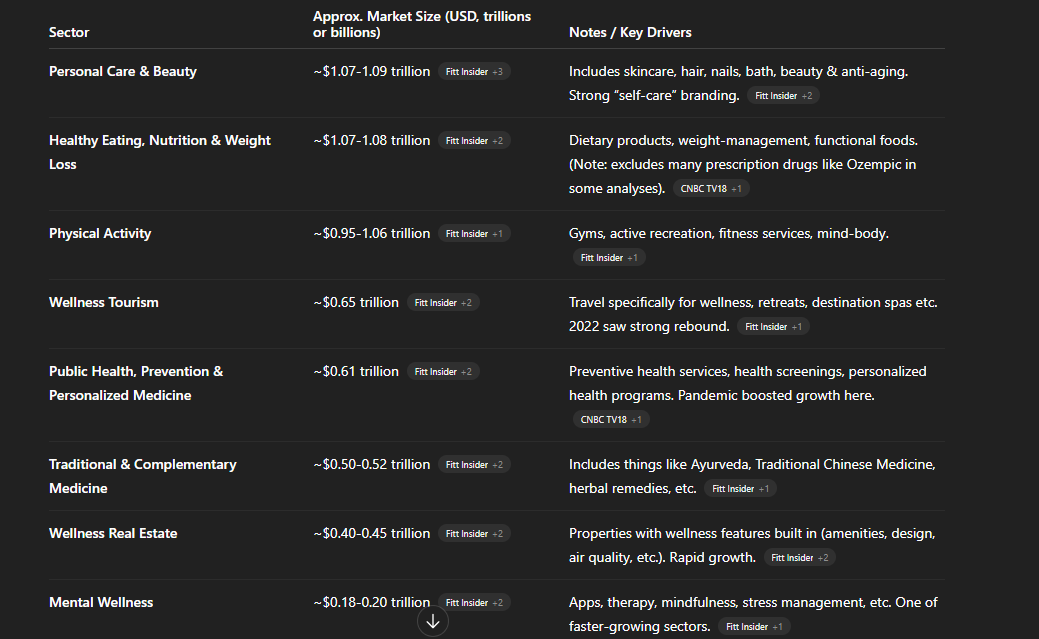
Task: Click the note mentioning Ayurveda, Traditional Chinese Medicine
Action: [x=752, y=476]
